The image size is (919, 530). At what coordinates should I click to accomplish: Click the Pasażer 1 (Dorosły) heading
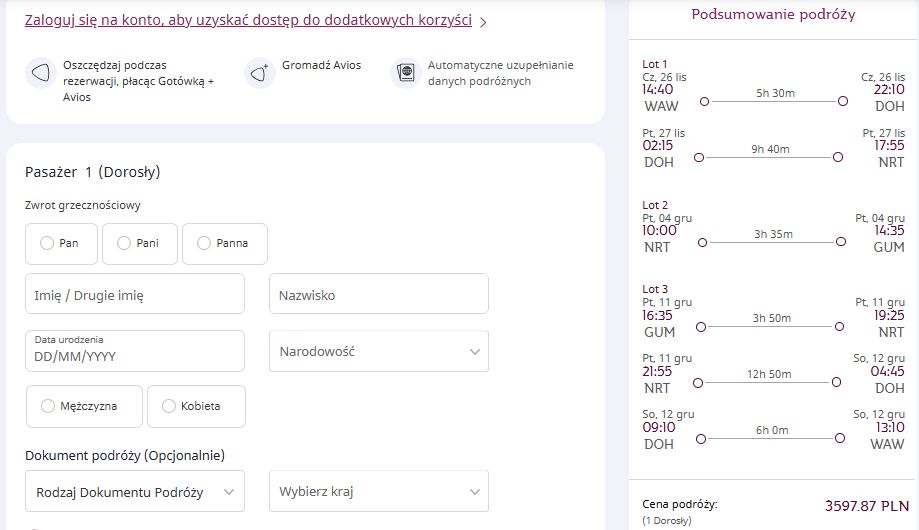coord(93,172)
